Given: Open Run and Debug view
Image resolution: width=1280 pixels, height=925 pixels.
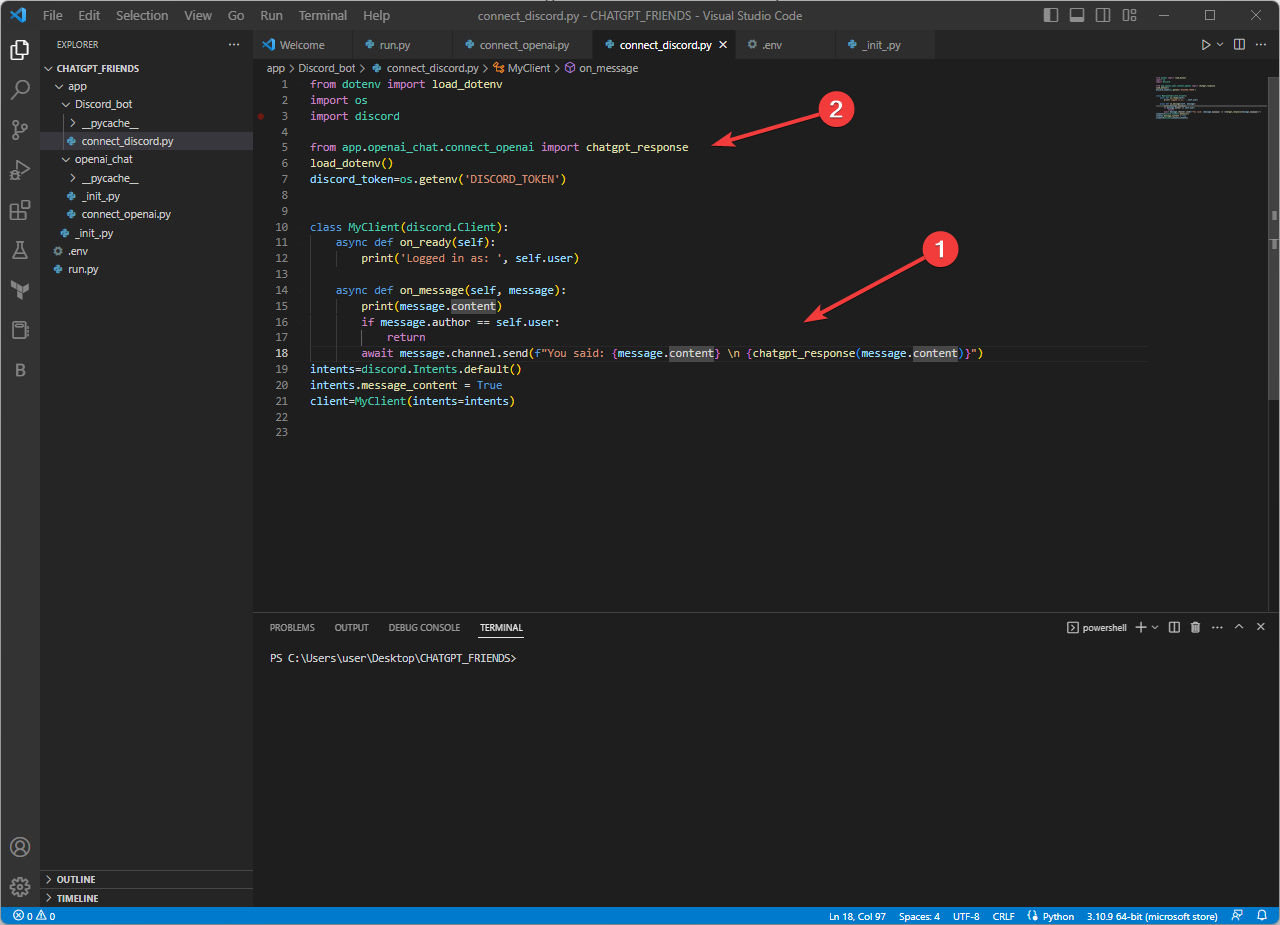Looking at the screenshot, I should pyautogui.click(x=19, y=170).
